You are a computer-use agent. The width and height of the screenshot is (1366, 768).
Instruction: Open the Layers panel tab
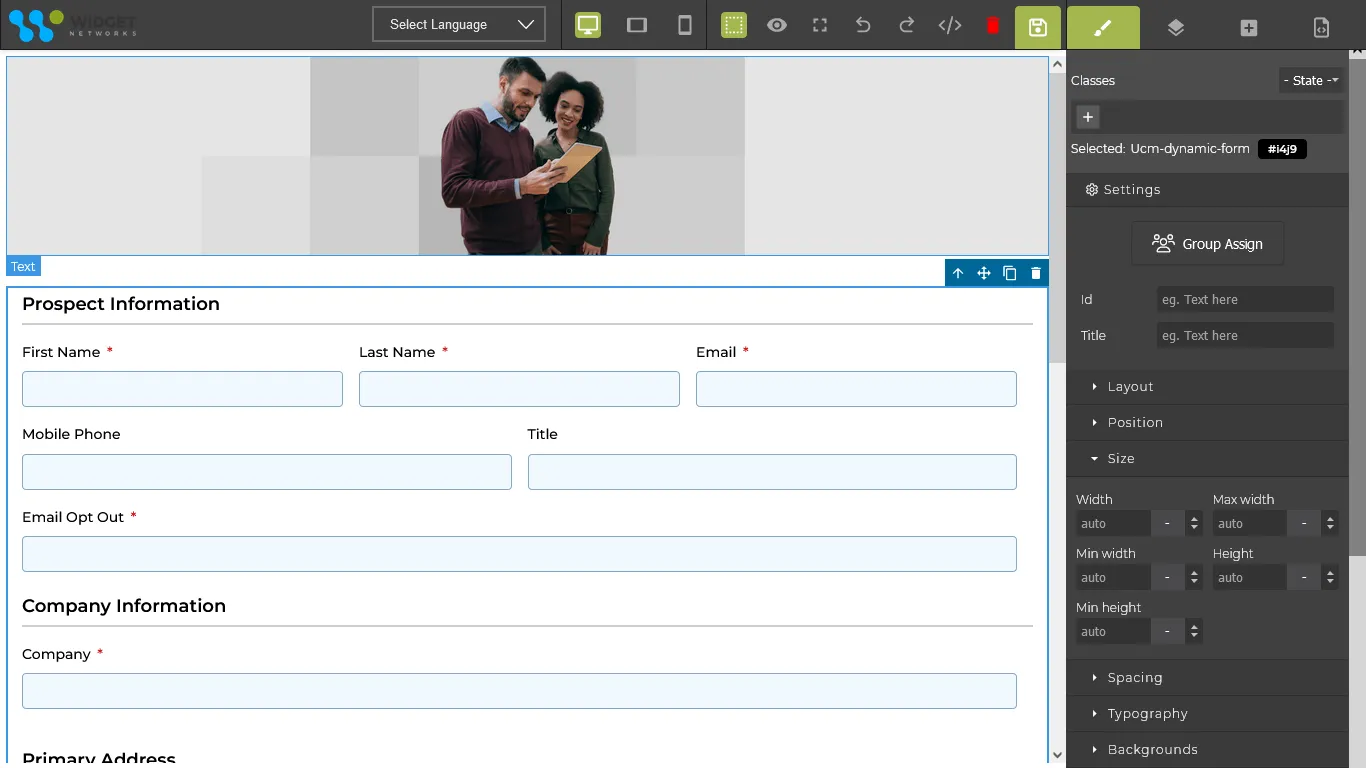[x=1176, y=28]
